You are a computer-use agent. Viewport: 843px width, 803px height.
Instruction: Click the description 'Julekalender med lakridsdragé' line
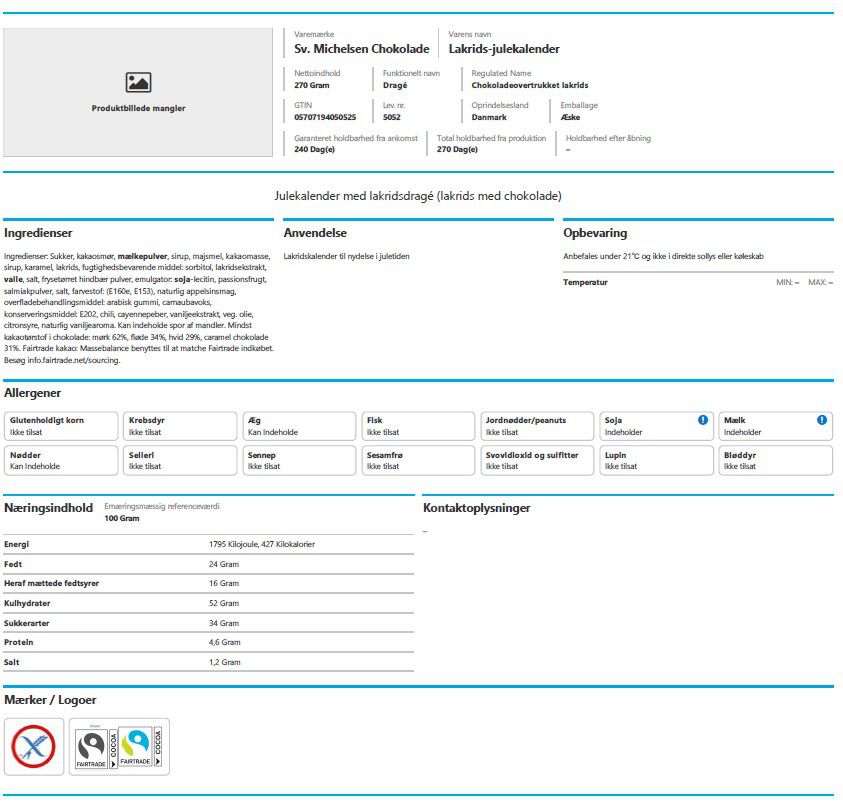[418, 196]
